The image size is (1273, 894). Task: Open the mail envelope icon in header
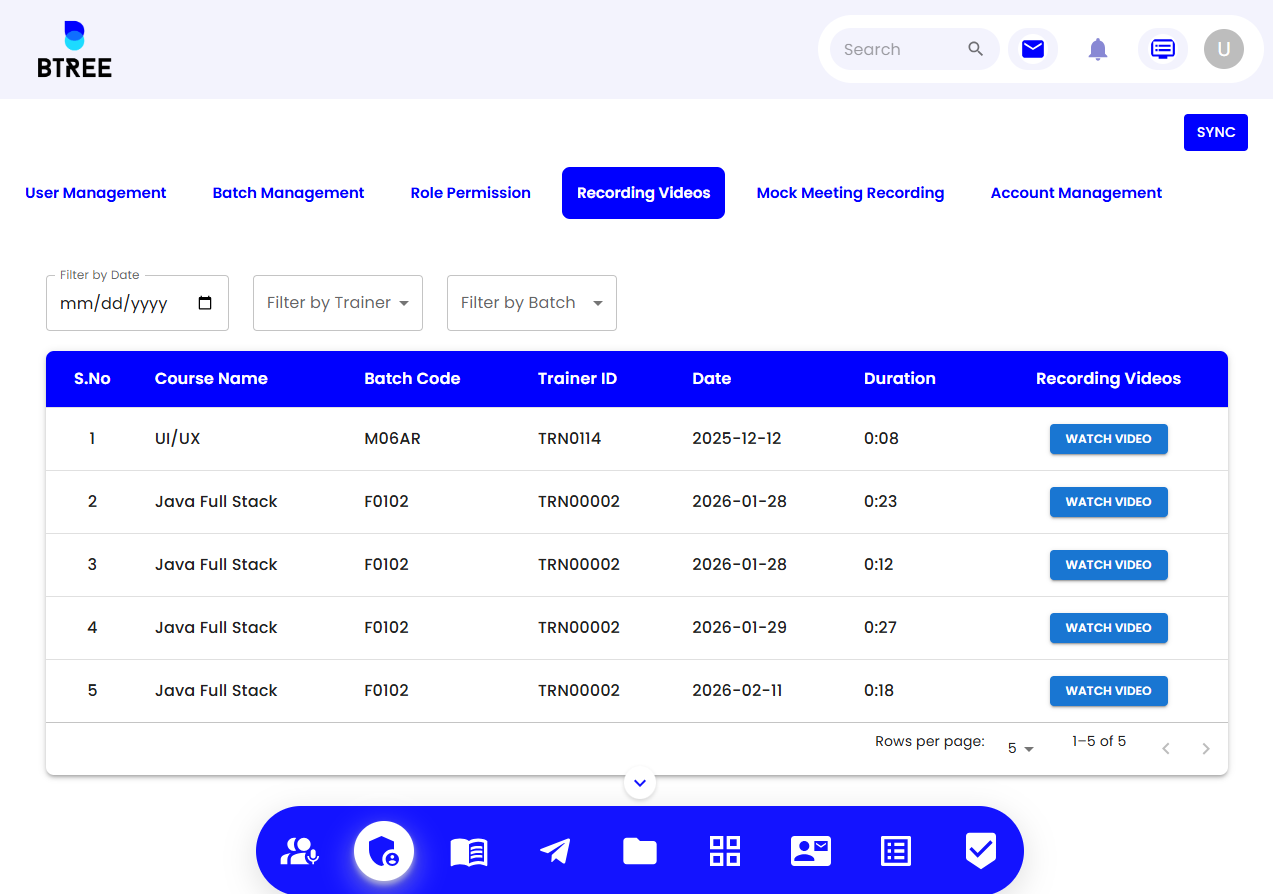[1033, 49]
